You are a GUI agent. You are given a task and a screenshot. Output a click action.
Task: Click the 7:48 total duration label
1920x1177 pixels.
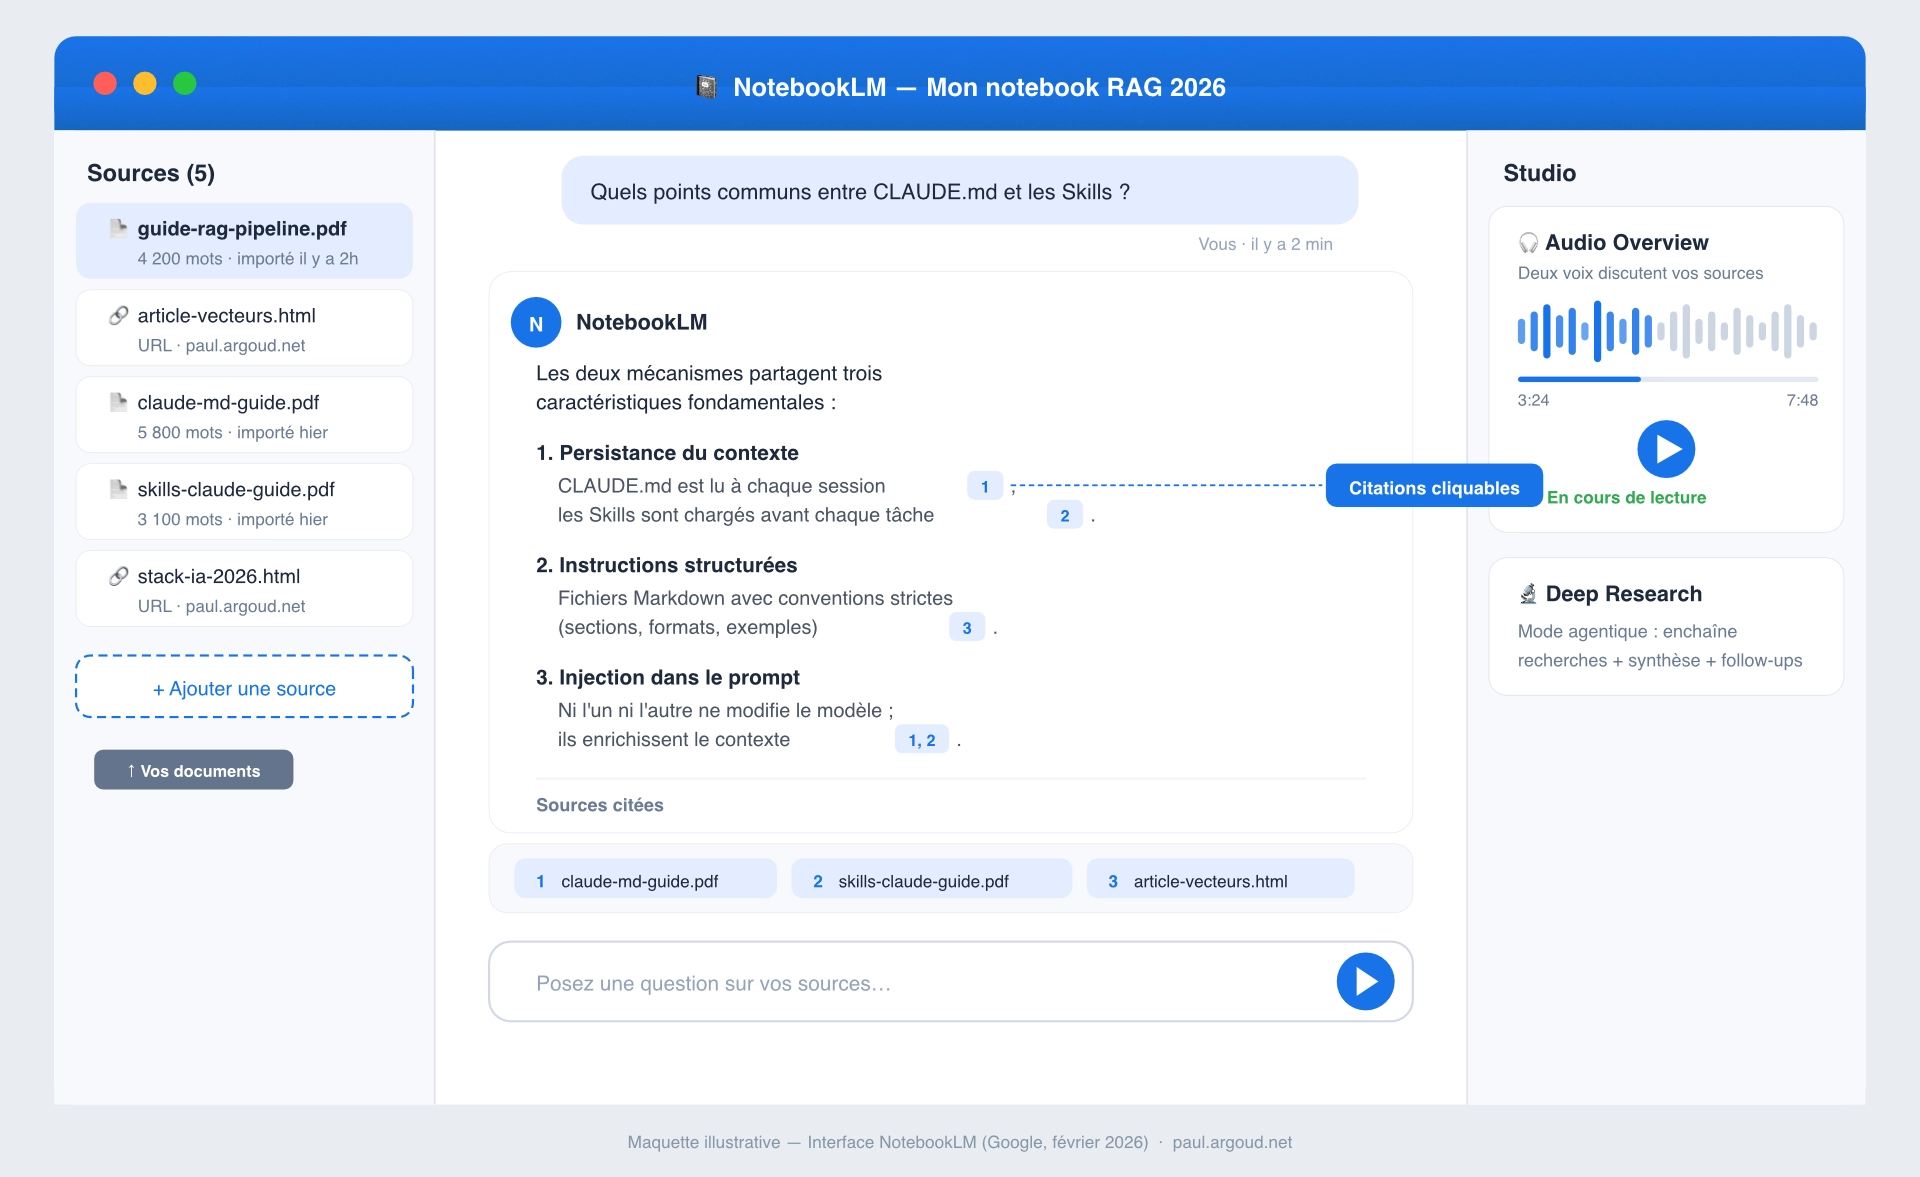[x=1802, y=400]
